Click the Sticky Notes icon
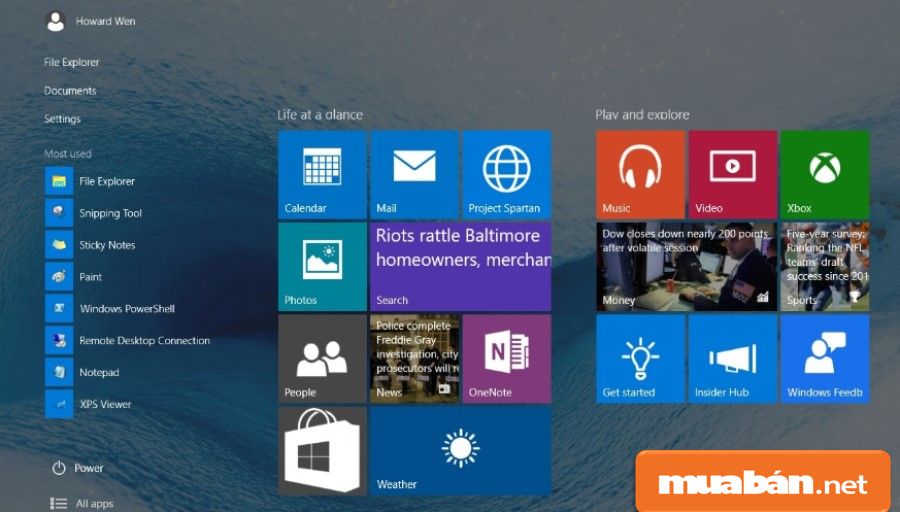Screen dimensions: 900x512 click(59, 245)
